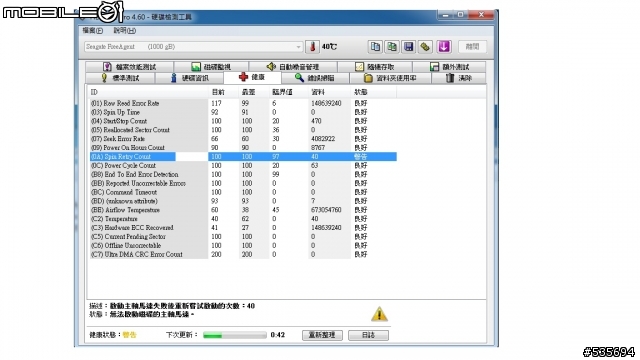Select the (04) Start/Stop Count row
Viewport: 640px width, 360px height.
(x=243, y=121)
